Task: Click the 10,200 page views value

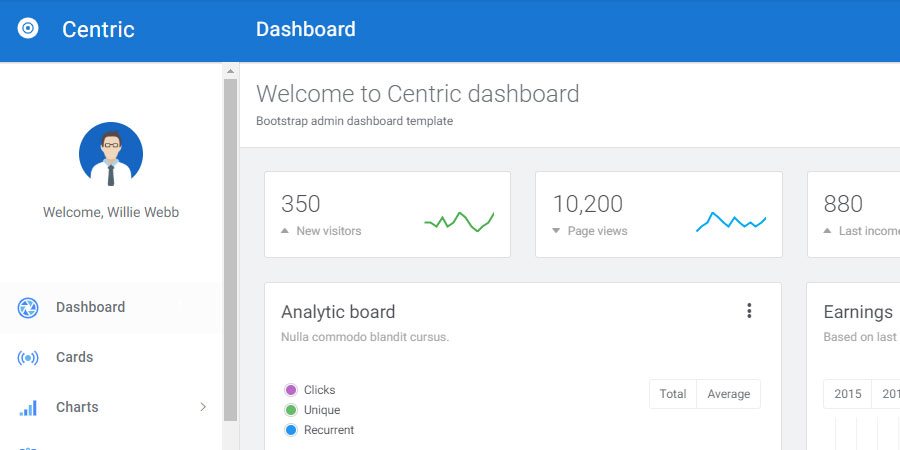Action: tap(587, 204)
